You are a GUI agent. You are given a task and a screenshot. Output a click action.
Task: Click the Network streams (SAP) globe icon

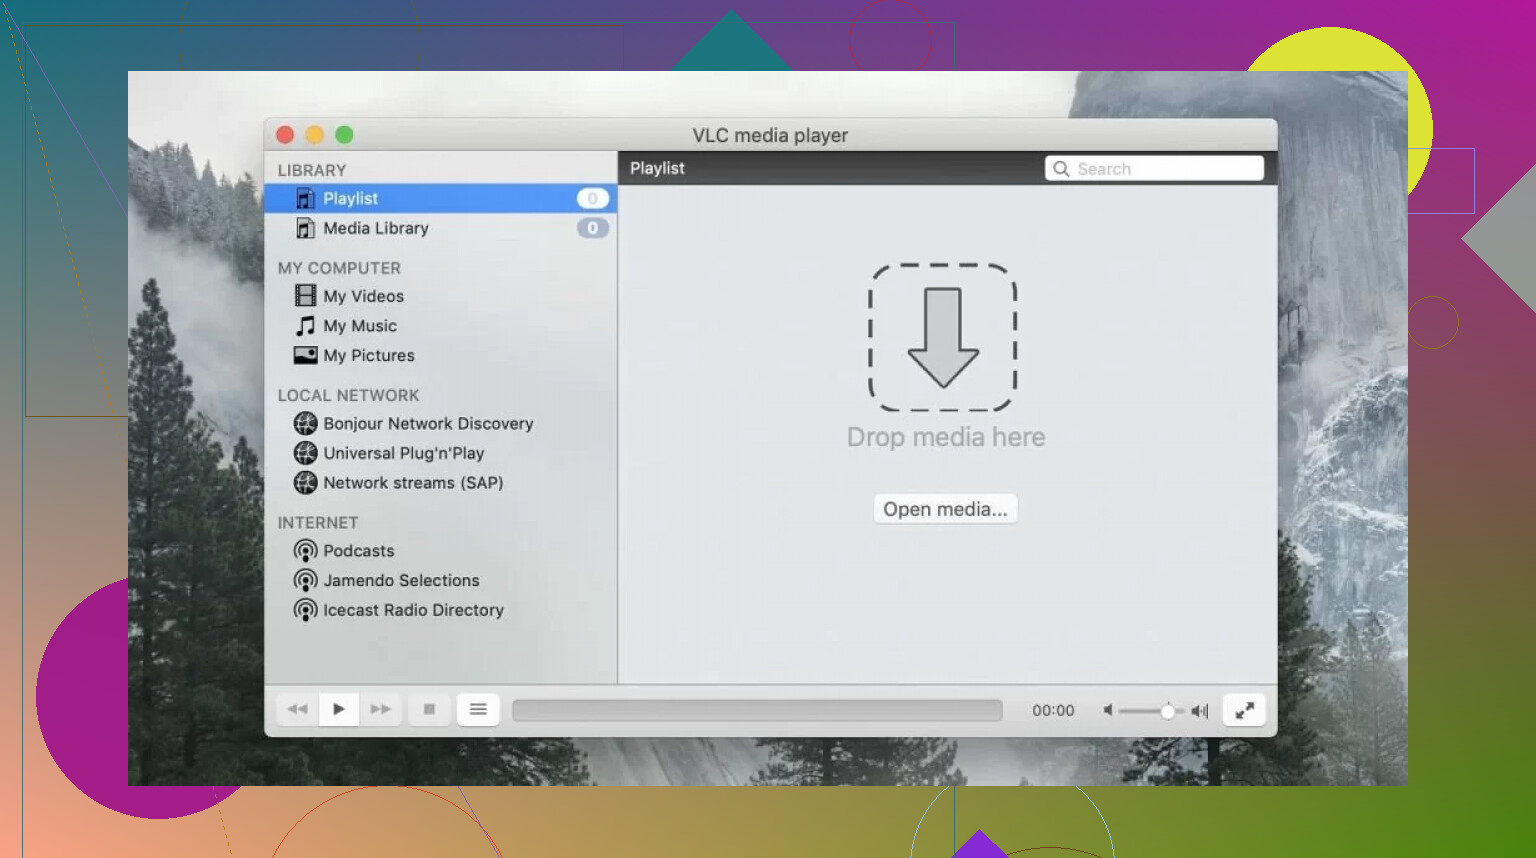coord(305,483)
